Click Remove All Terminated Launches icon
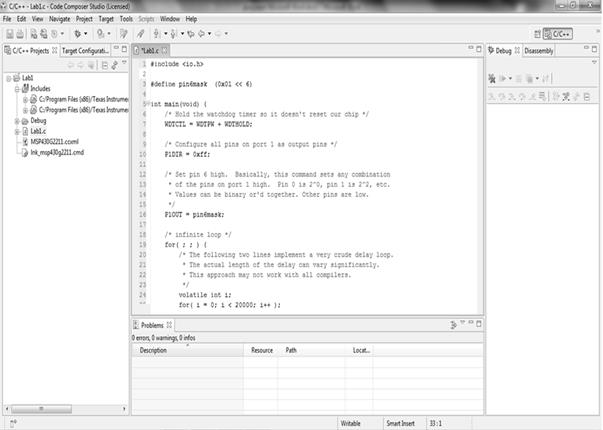This screenshot has height=430, width=603. (x=492, y=79)
